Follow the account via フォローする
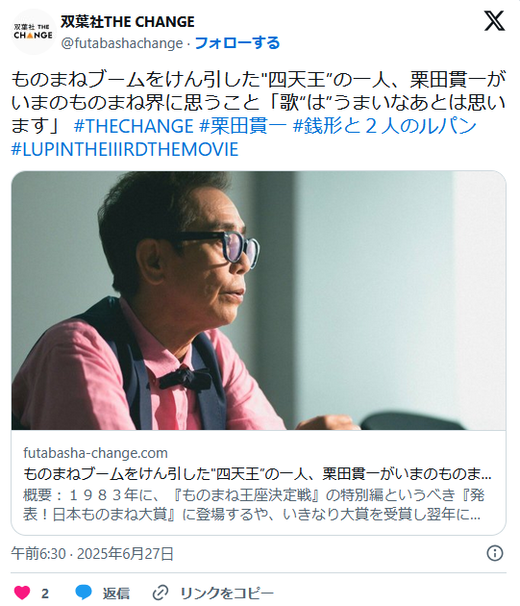520x606 pixels. tap(237, 43)
